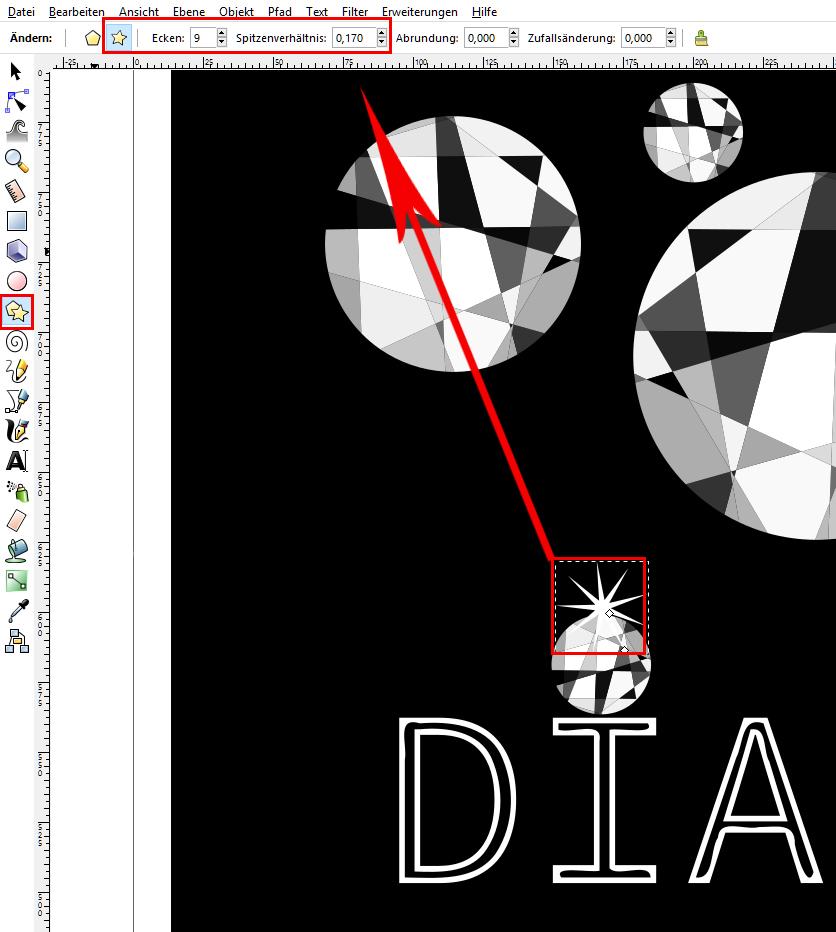Viewport: 836px width, 932px height.
Task: Click the Abrundung input field
Action: tap(486, 38)
